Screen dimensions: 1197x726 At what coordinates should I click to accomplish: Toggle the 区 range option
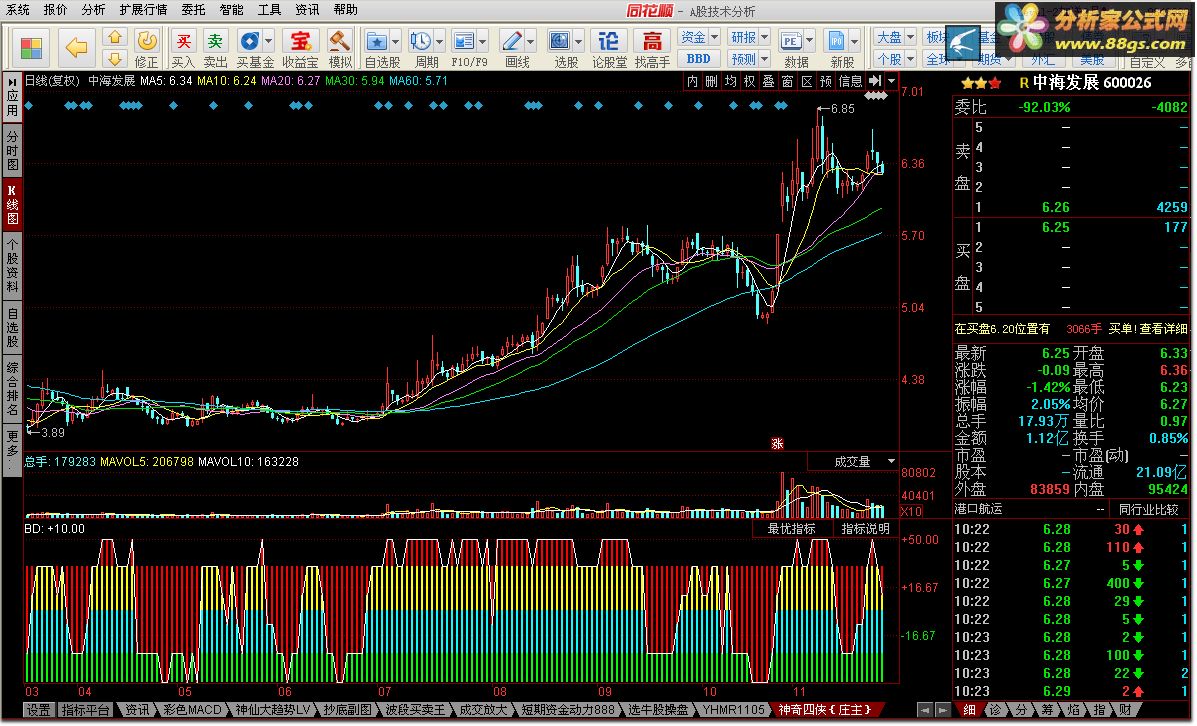[807, 81]
